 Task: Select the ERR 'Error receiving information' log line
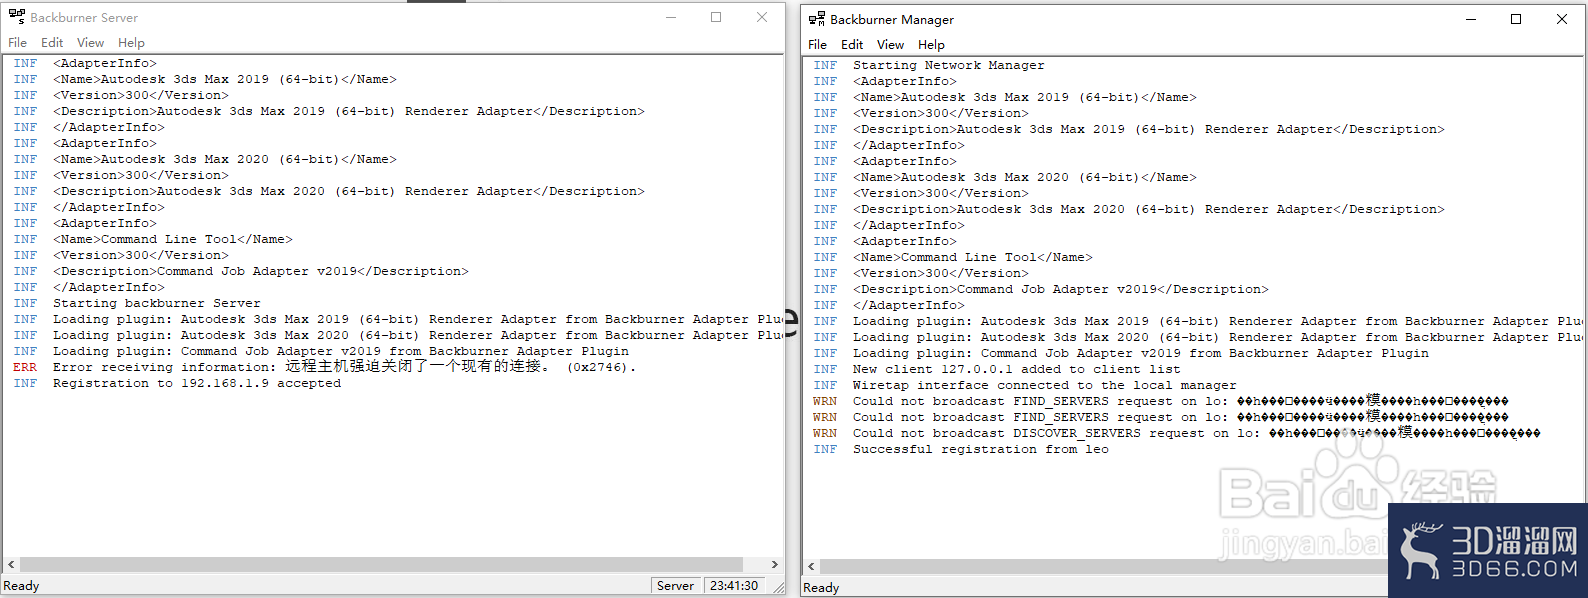point(325,367)
